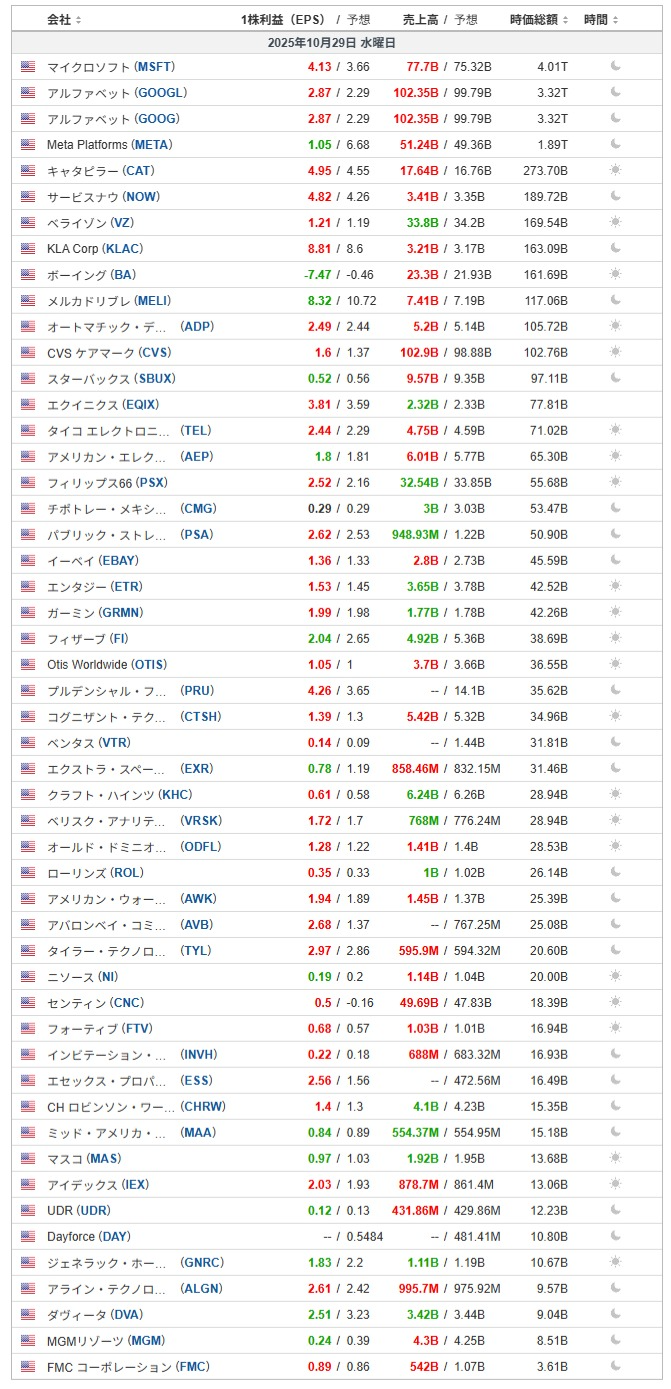Sort the table by 時間 column
Image resolution: width=671 pixels, height=1389 pixels.
[601, 20]
